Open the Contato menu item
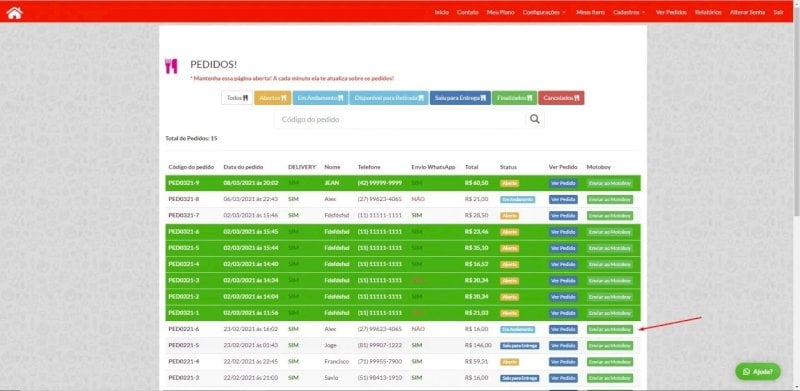 (x=467, y=12)
